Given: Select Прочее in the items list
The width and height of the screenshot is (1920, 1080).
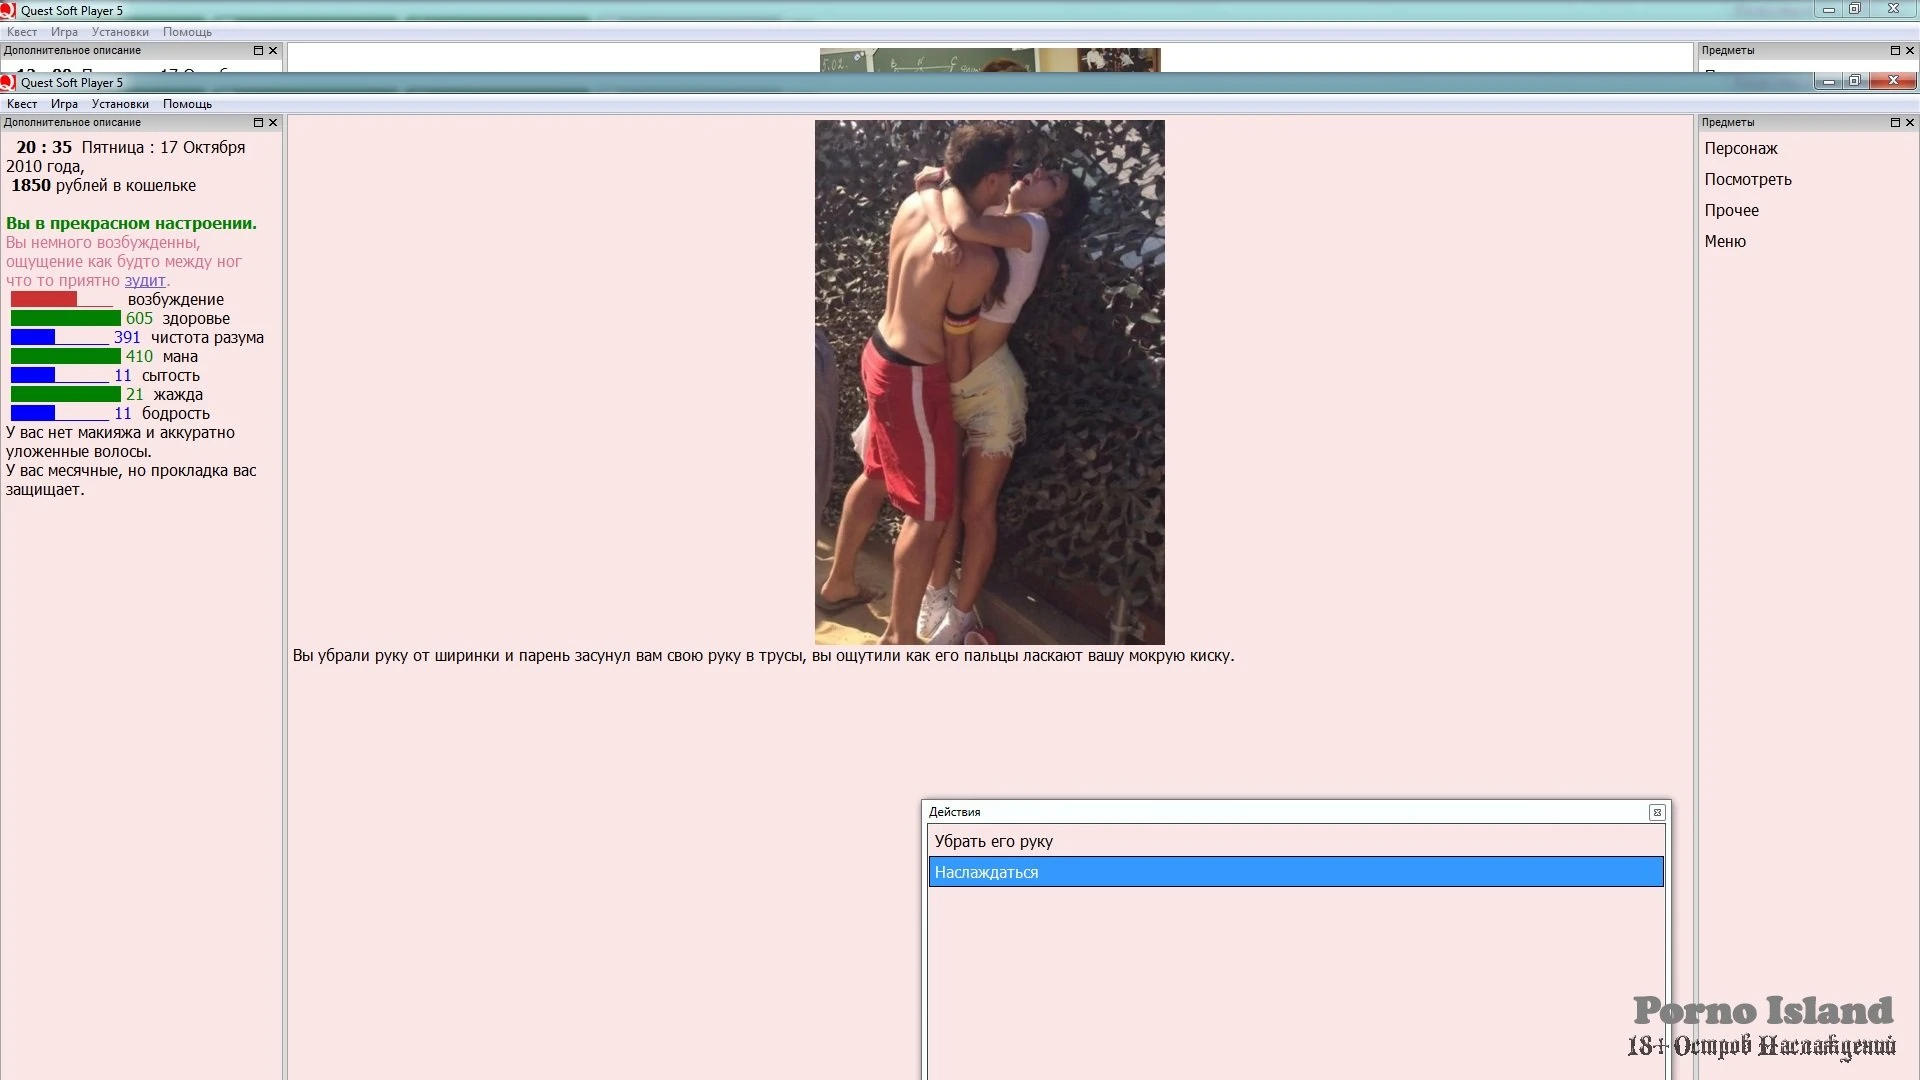Looking at the screenshot, I should (1731, 210).
